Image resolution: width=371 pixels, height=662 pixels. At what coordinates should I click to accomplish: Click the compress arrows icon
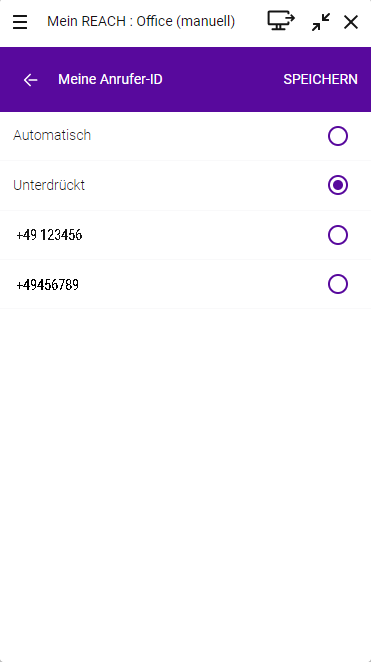coord(321,22)
